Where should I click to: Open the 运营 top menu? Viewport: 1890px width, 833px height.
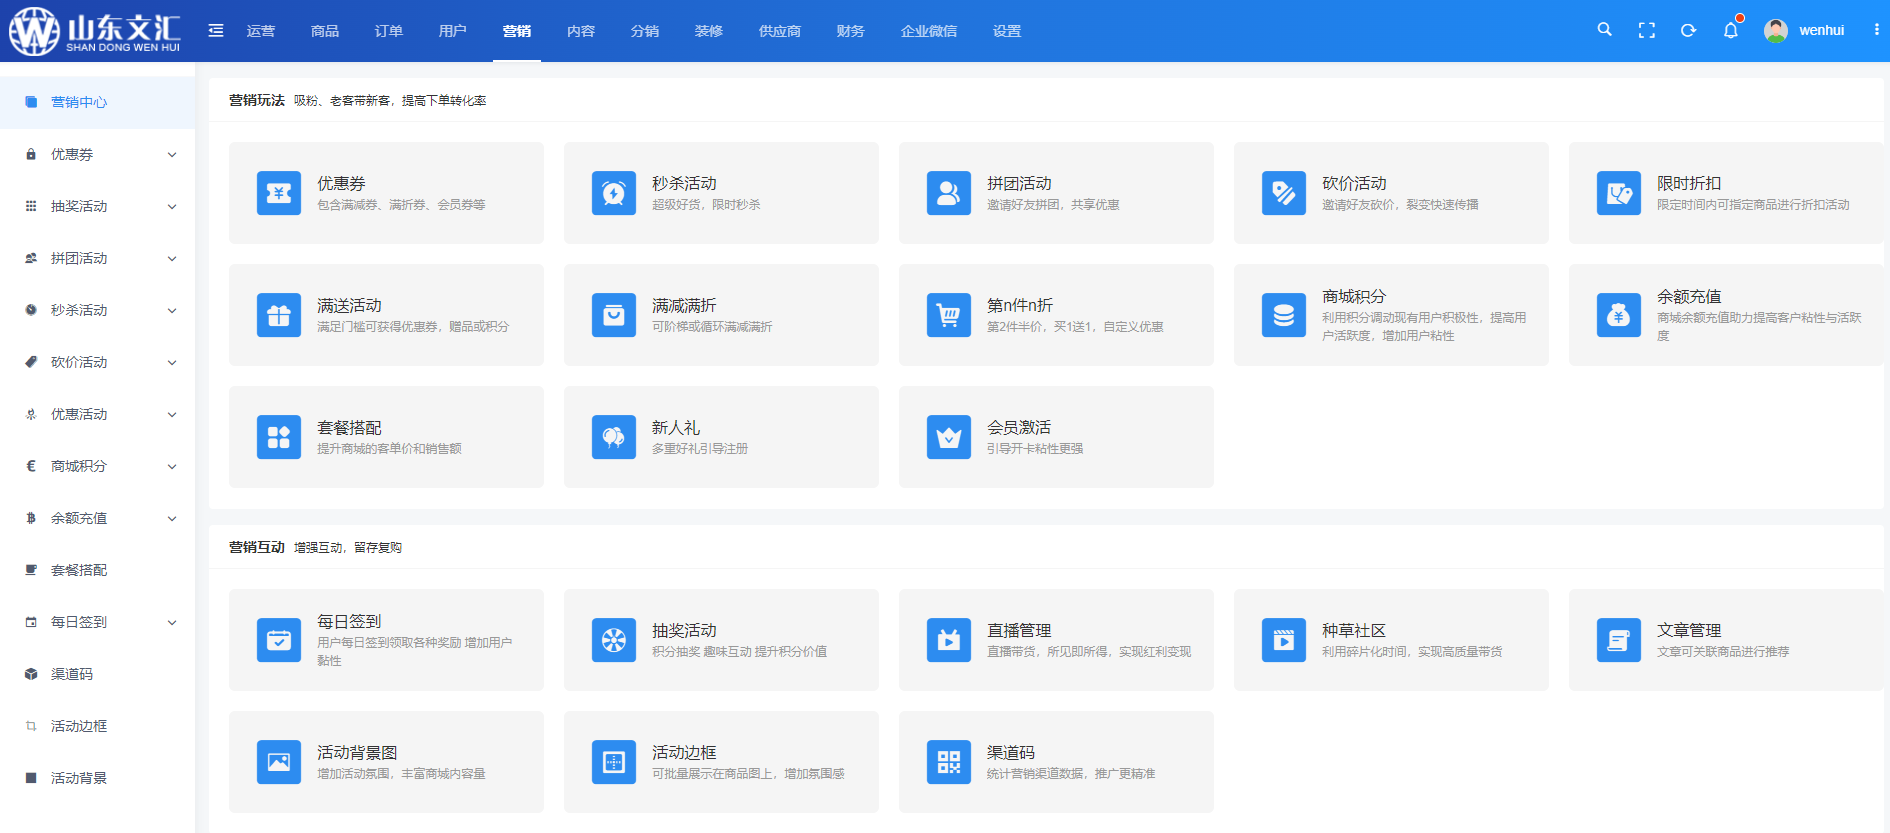coord(261,31)
